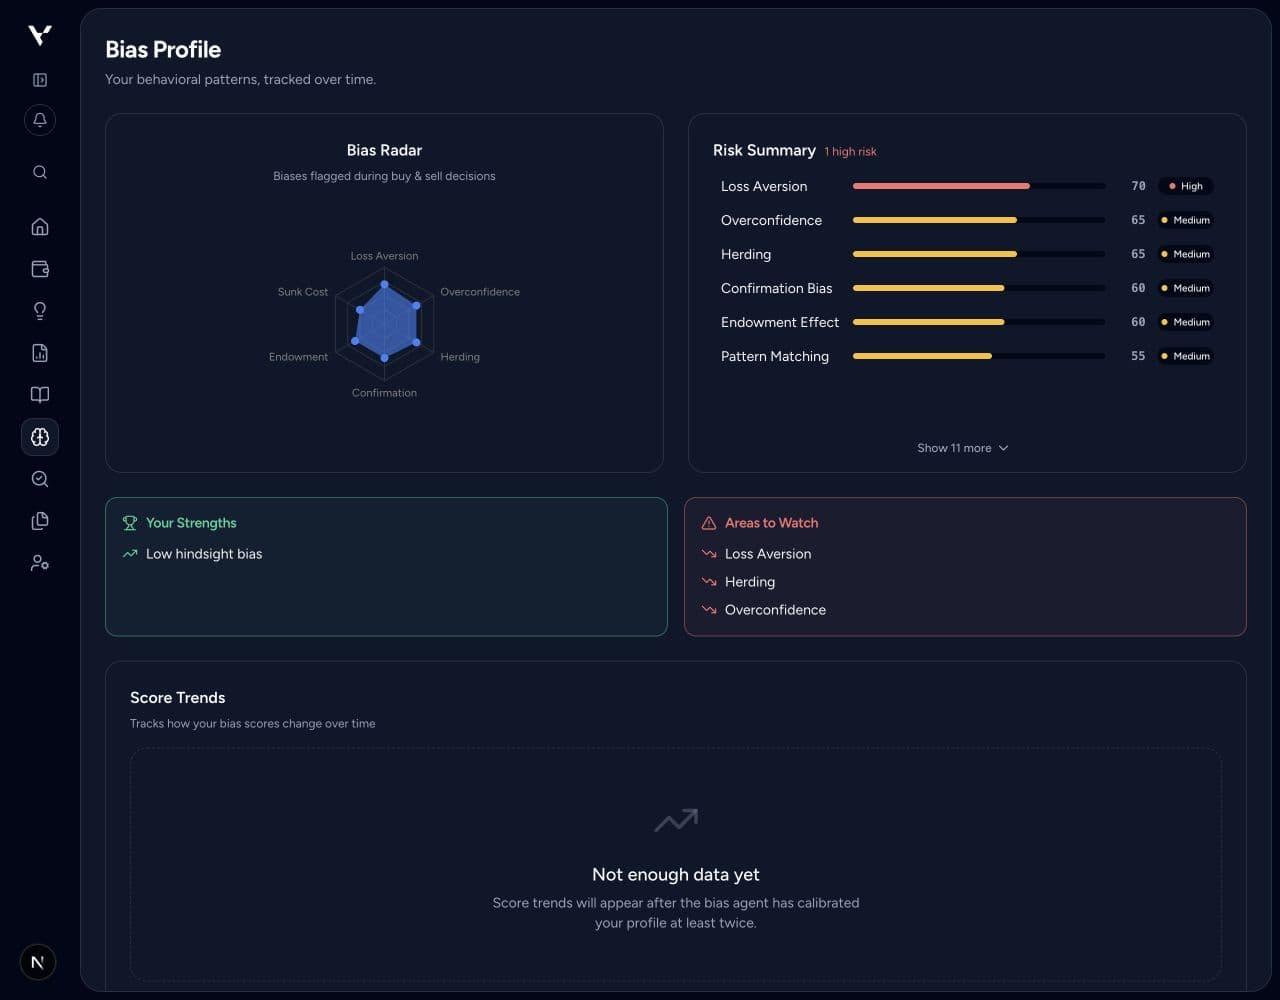Click the Pattern Matching score 55

coord(1138,356)
